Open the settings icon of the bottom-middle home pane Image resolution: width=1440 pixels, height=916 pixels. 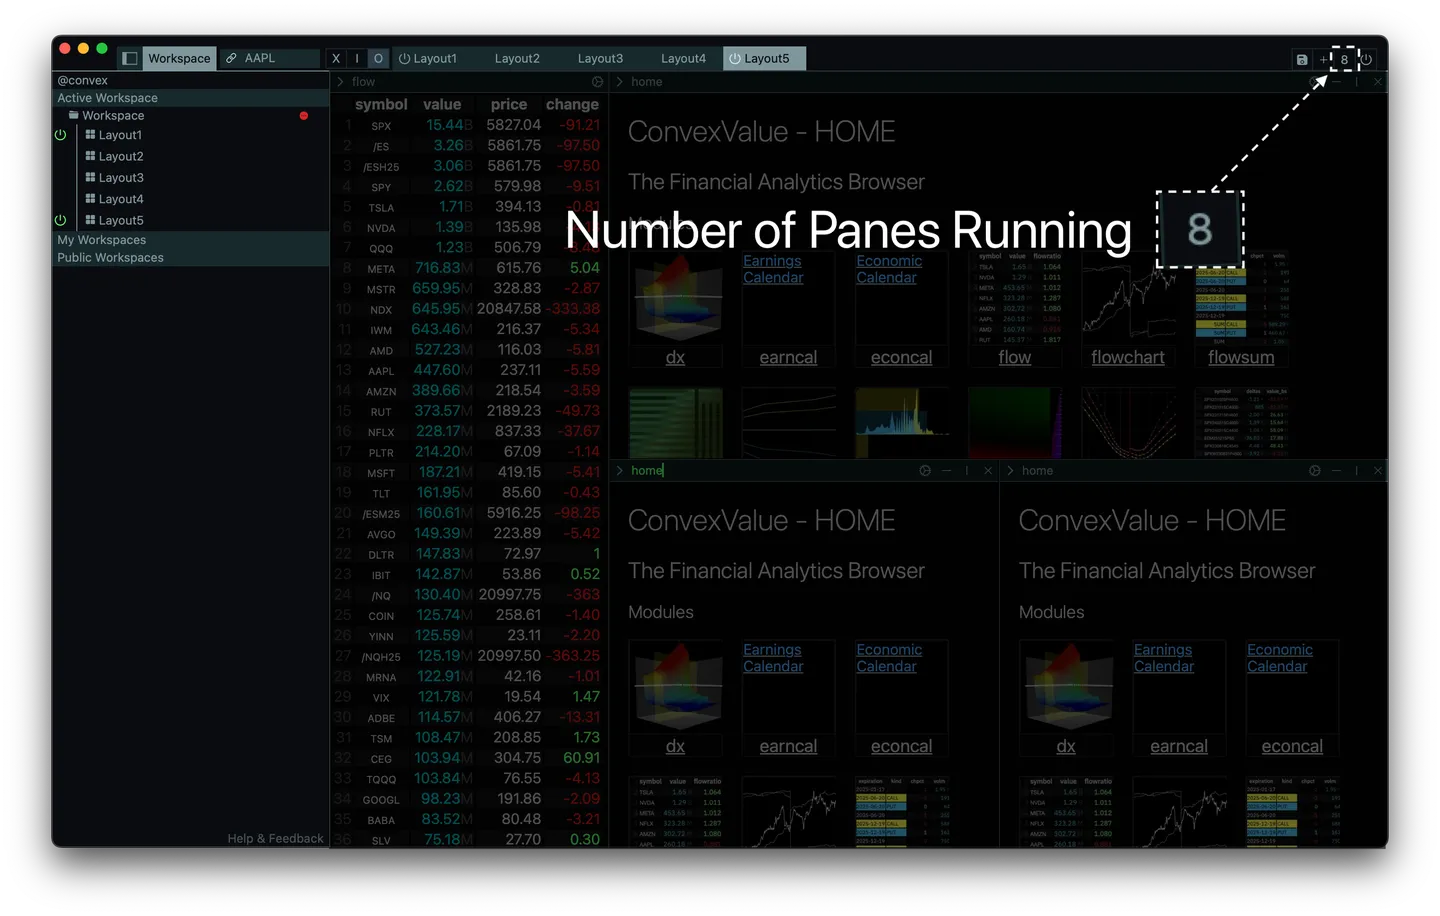(925, 471)
